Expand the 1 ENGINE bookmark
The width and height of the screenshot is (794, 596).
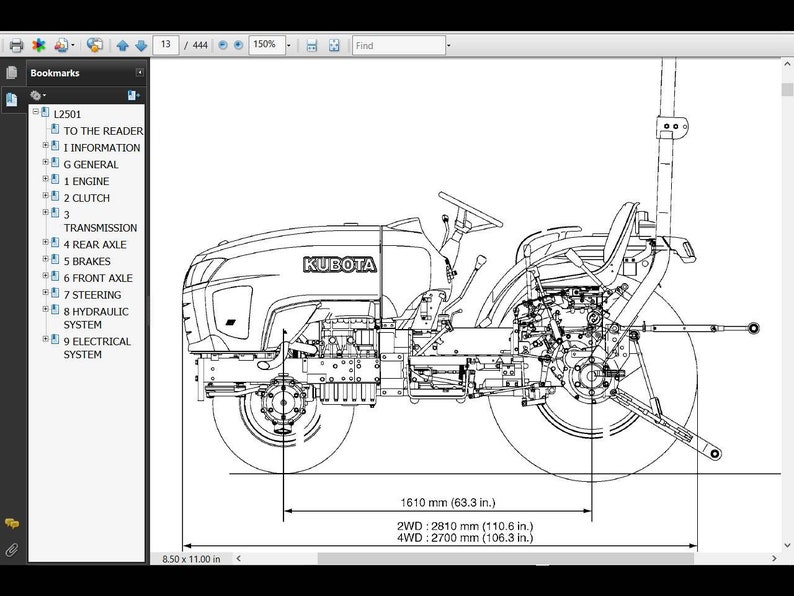point(46,179)
